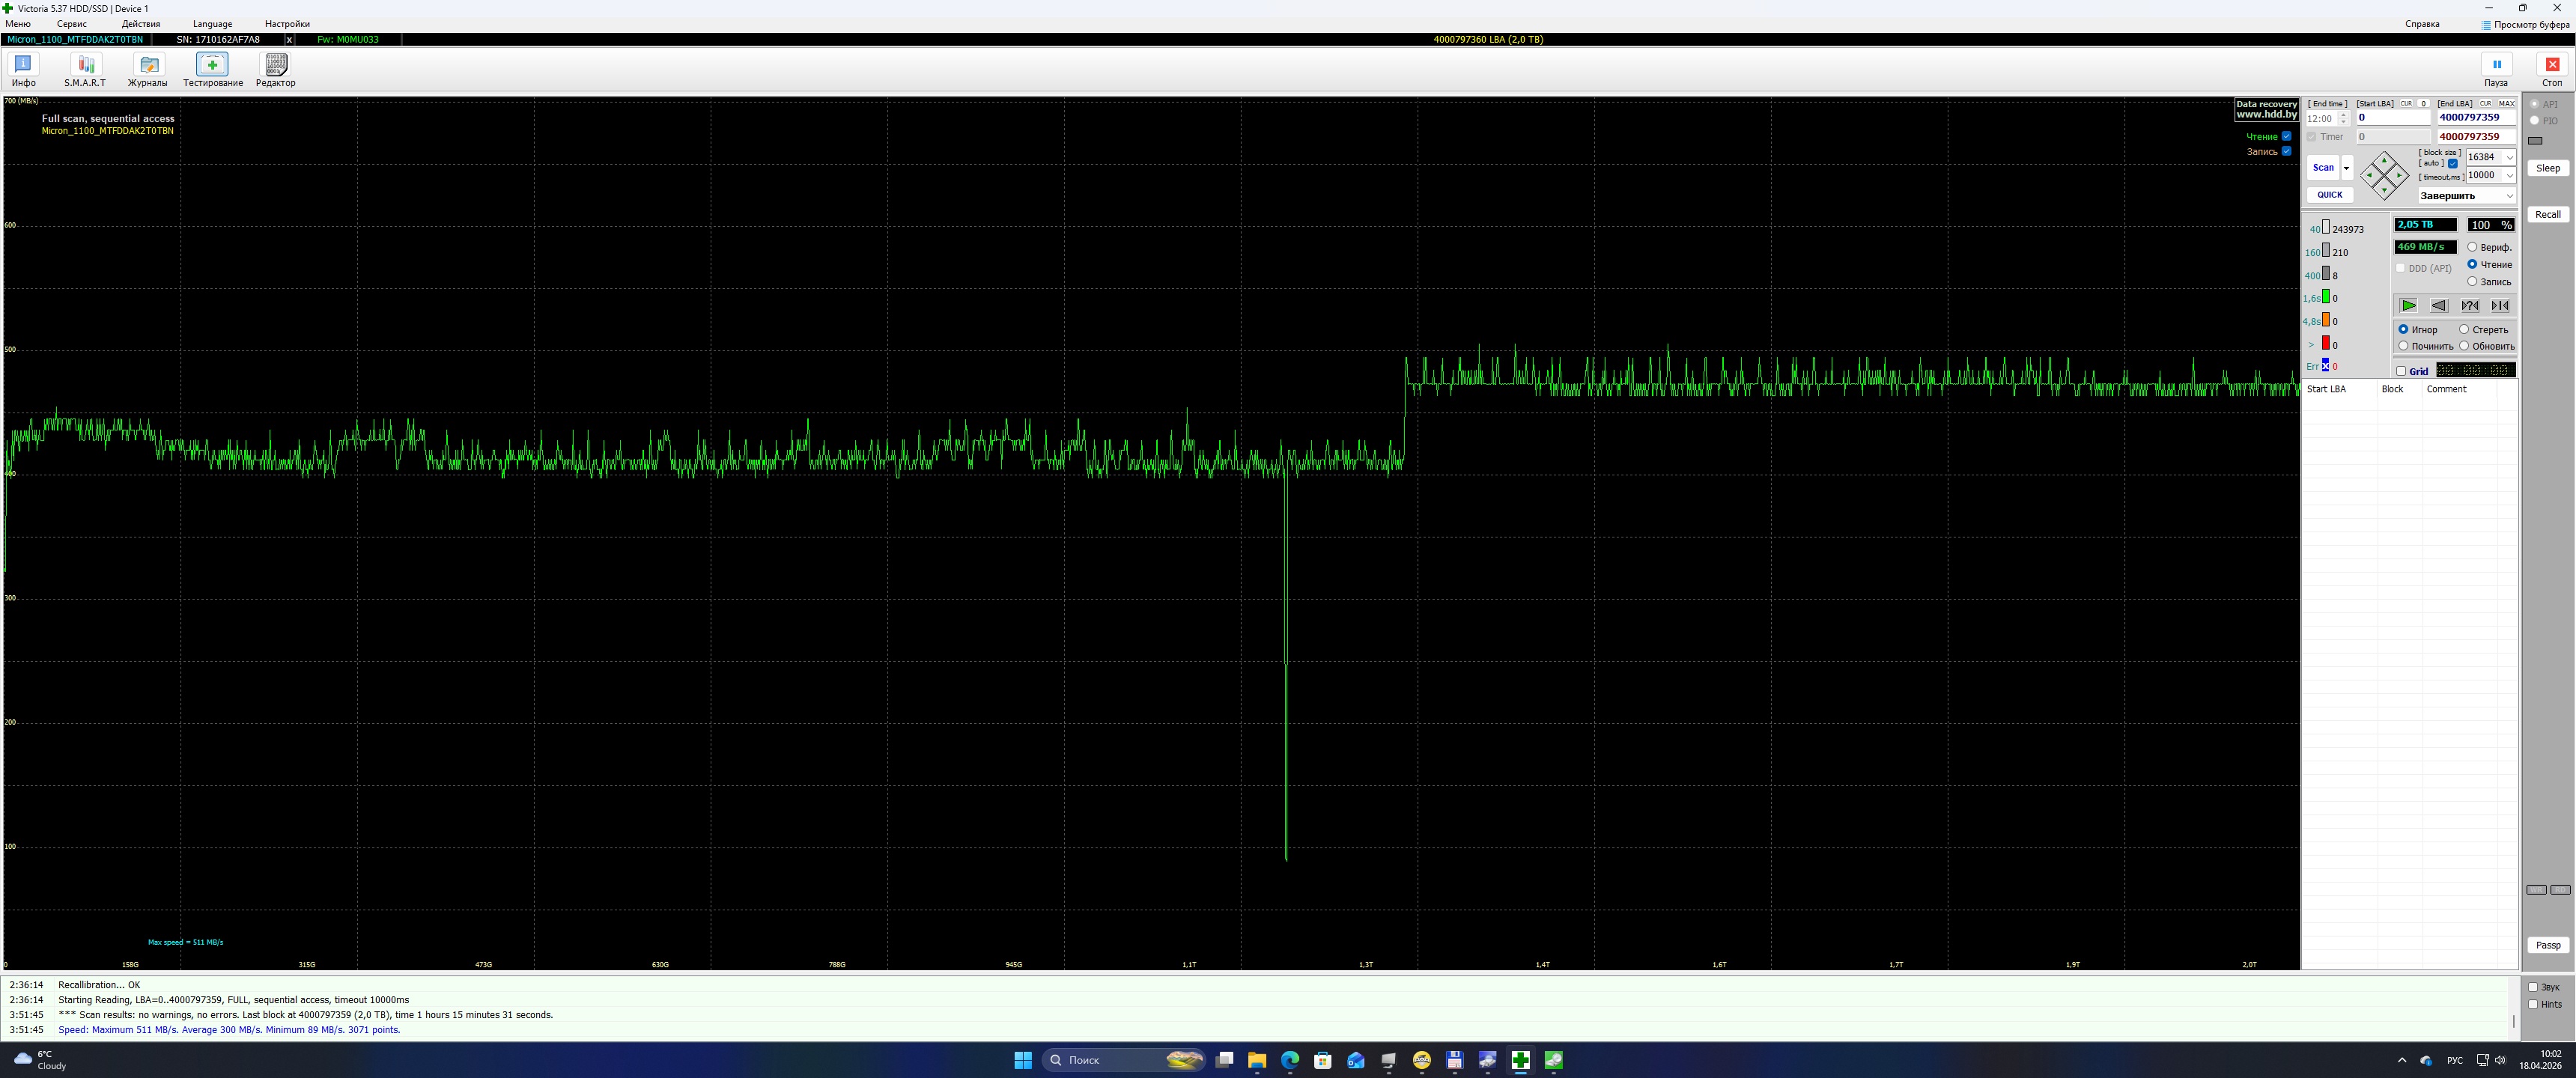Select the Обновить error action
The image size is (2576, 1078).
click(x=2464, y=346)
